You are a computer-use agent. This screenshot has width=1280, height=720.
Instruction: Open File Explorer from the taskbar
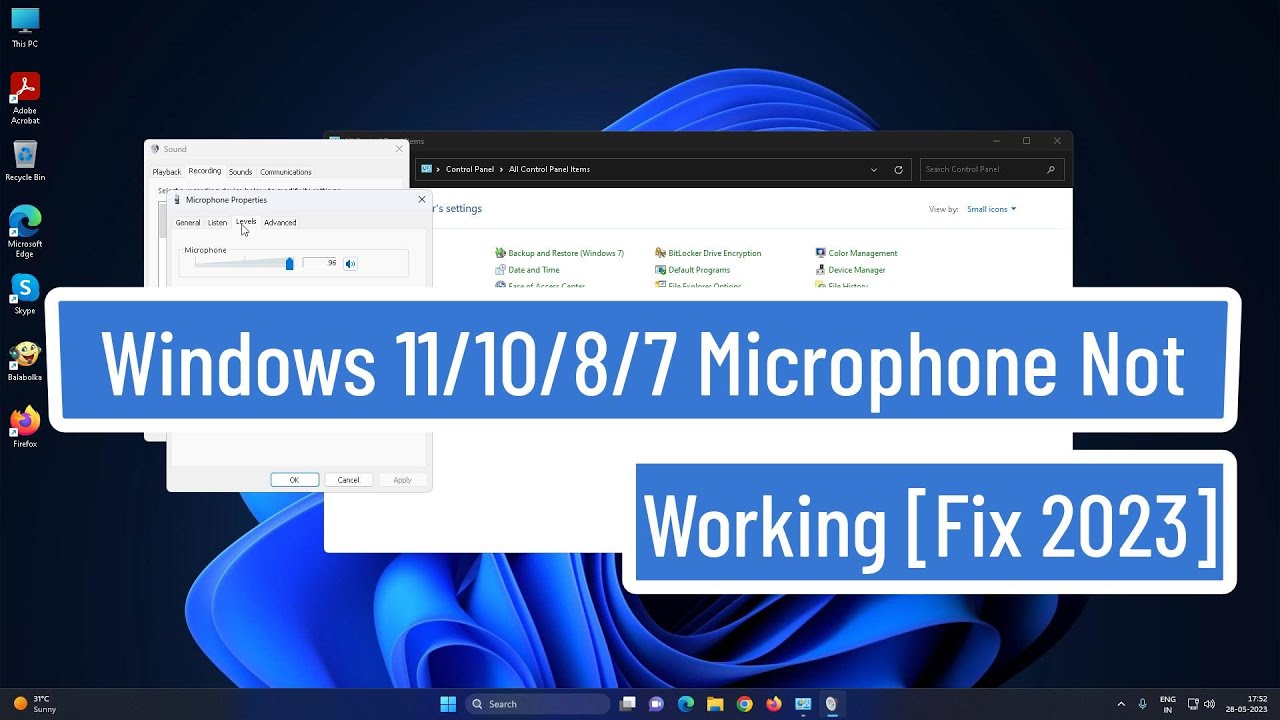click(715, 704)
